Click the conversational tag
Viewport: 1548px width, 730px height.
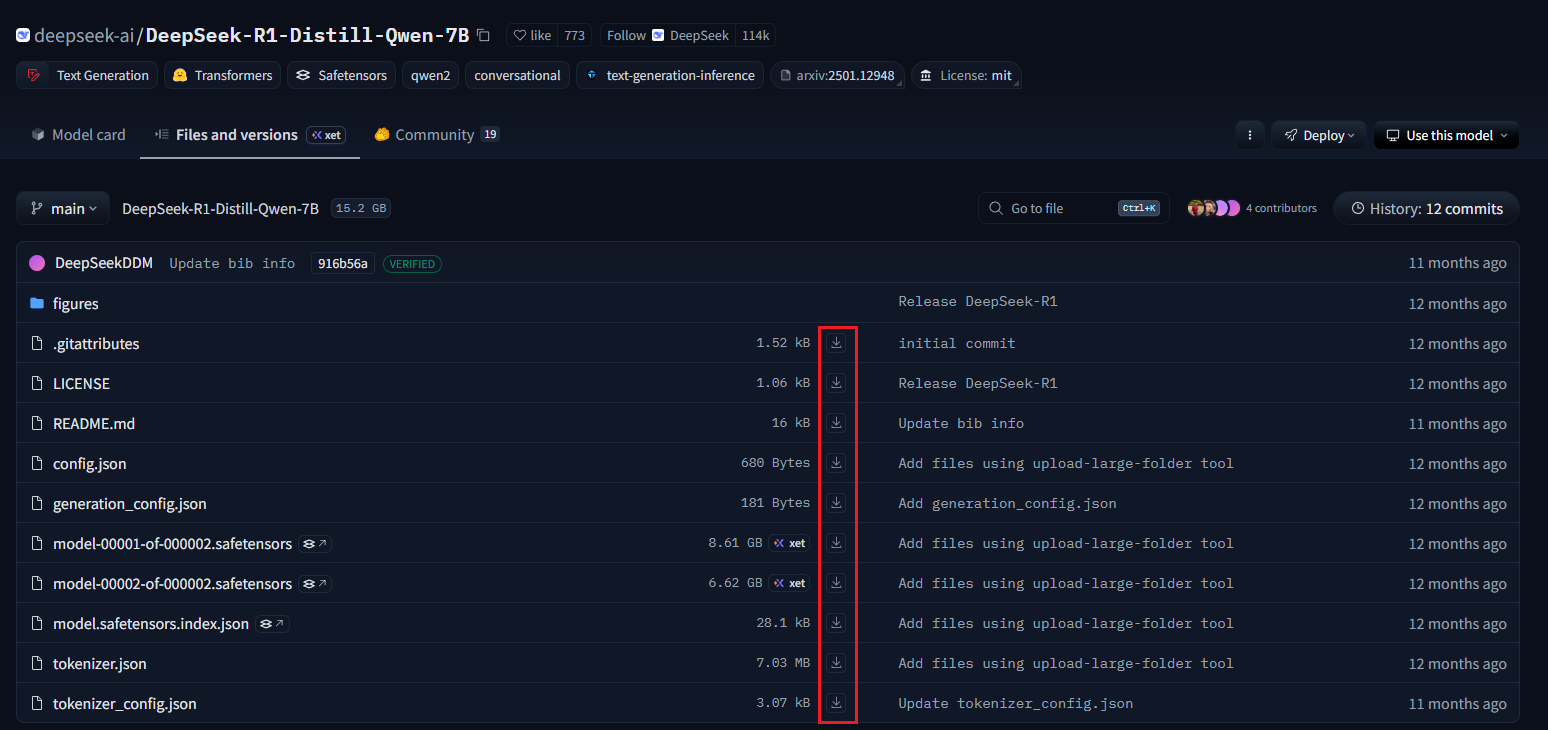517,75
